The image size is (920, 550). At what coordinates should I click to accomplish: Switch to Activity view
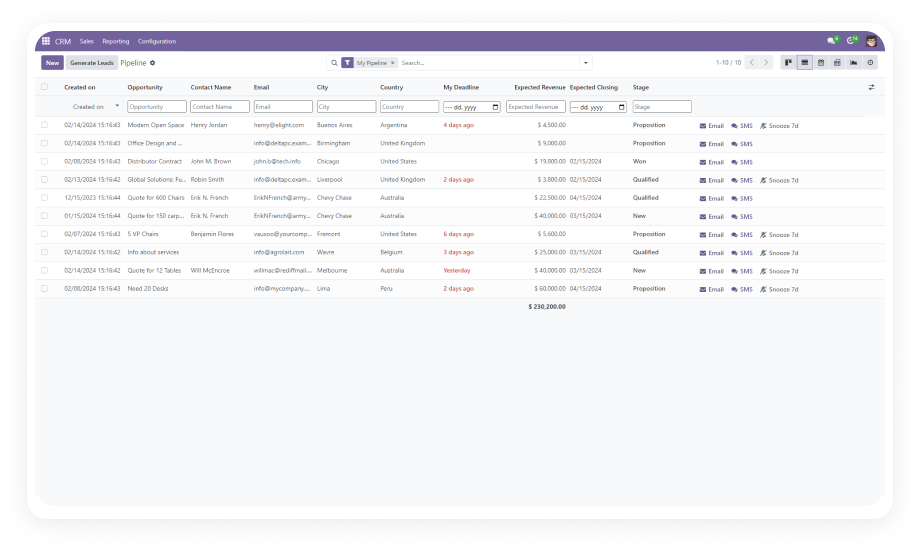coord(870,62)
